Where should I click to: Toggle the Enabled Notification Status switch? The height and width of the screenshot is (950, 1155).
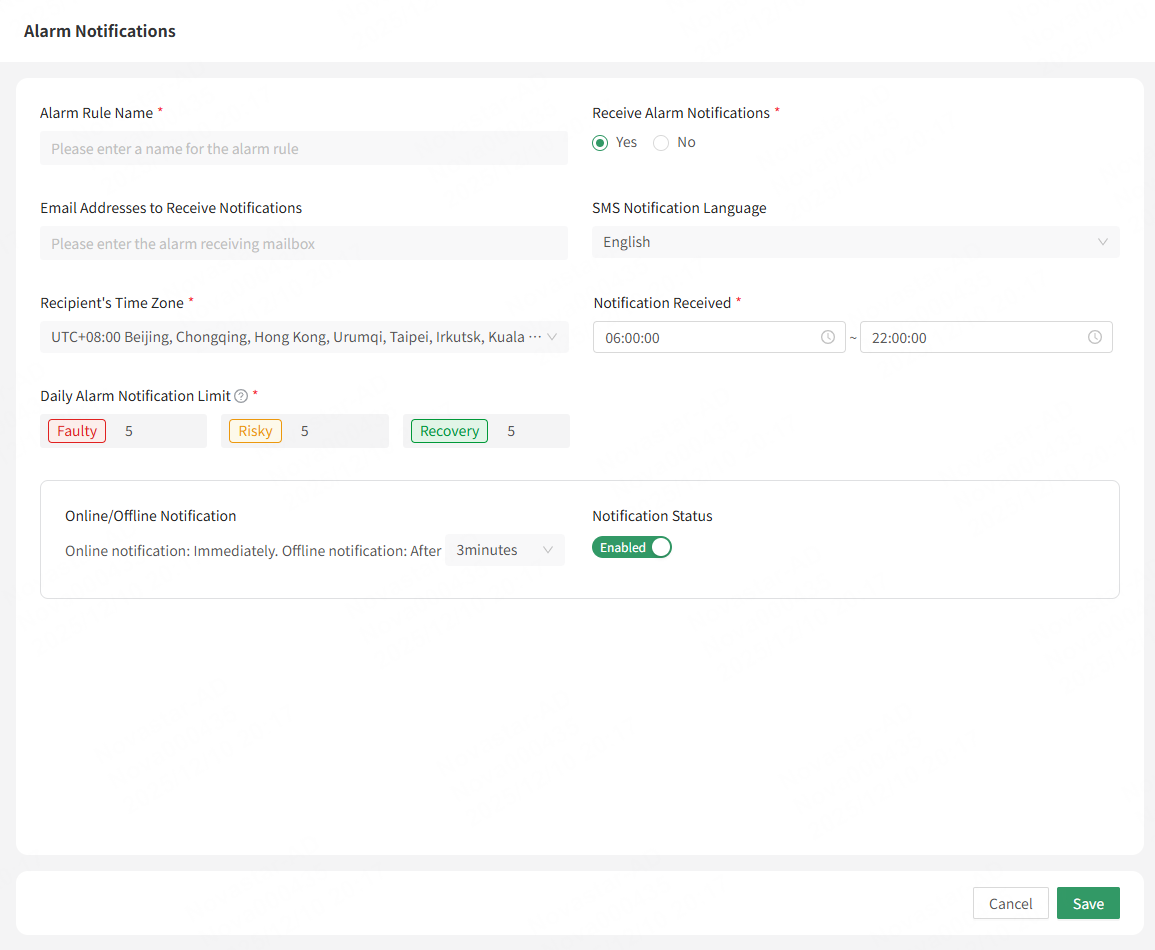click(x=632, y=548)
